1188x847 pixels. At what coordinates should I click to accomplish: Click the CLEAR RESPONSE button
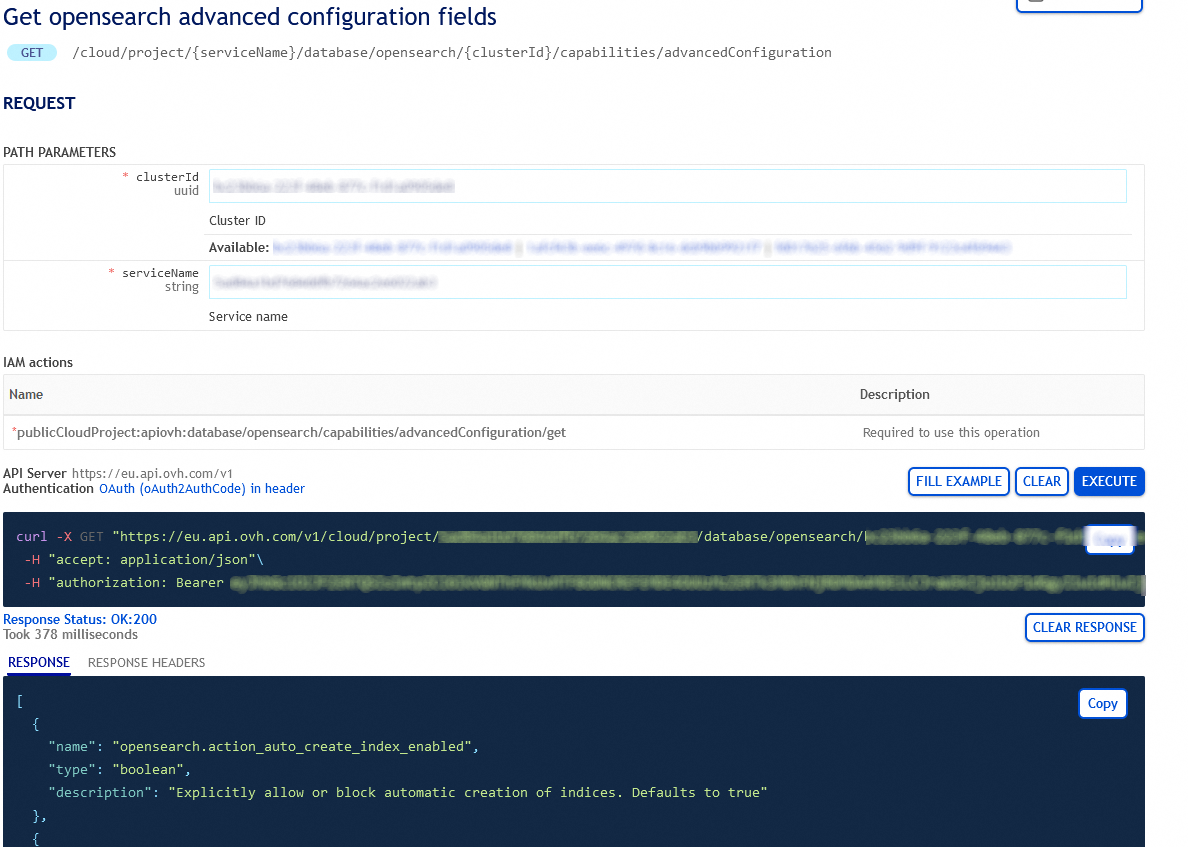click(1084, 627)
